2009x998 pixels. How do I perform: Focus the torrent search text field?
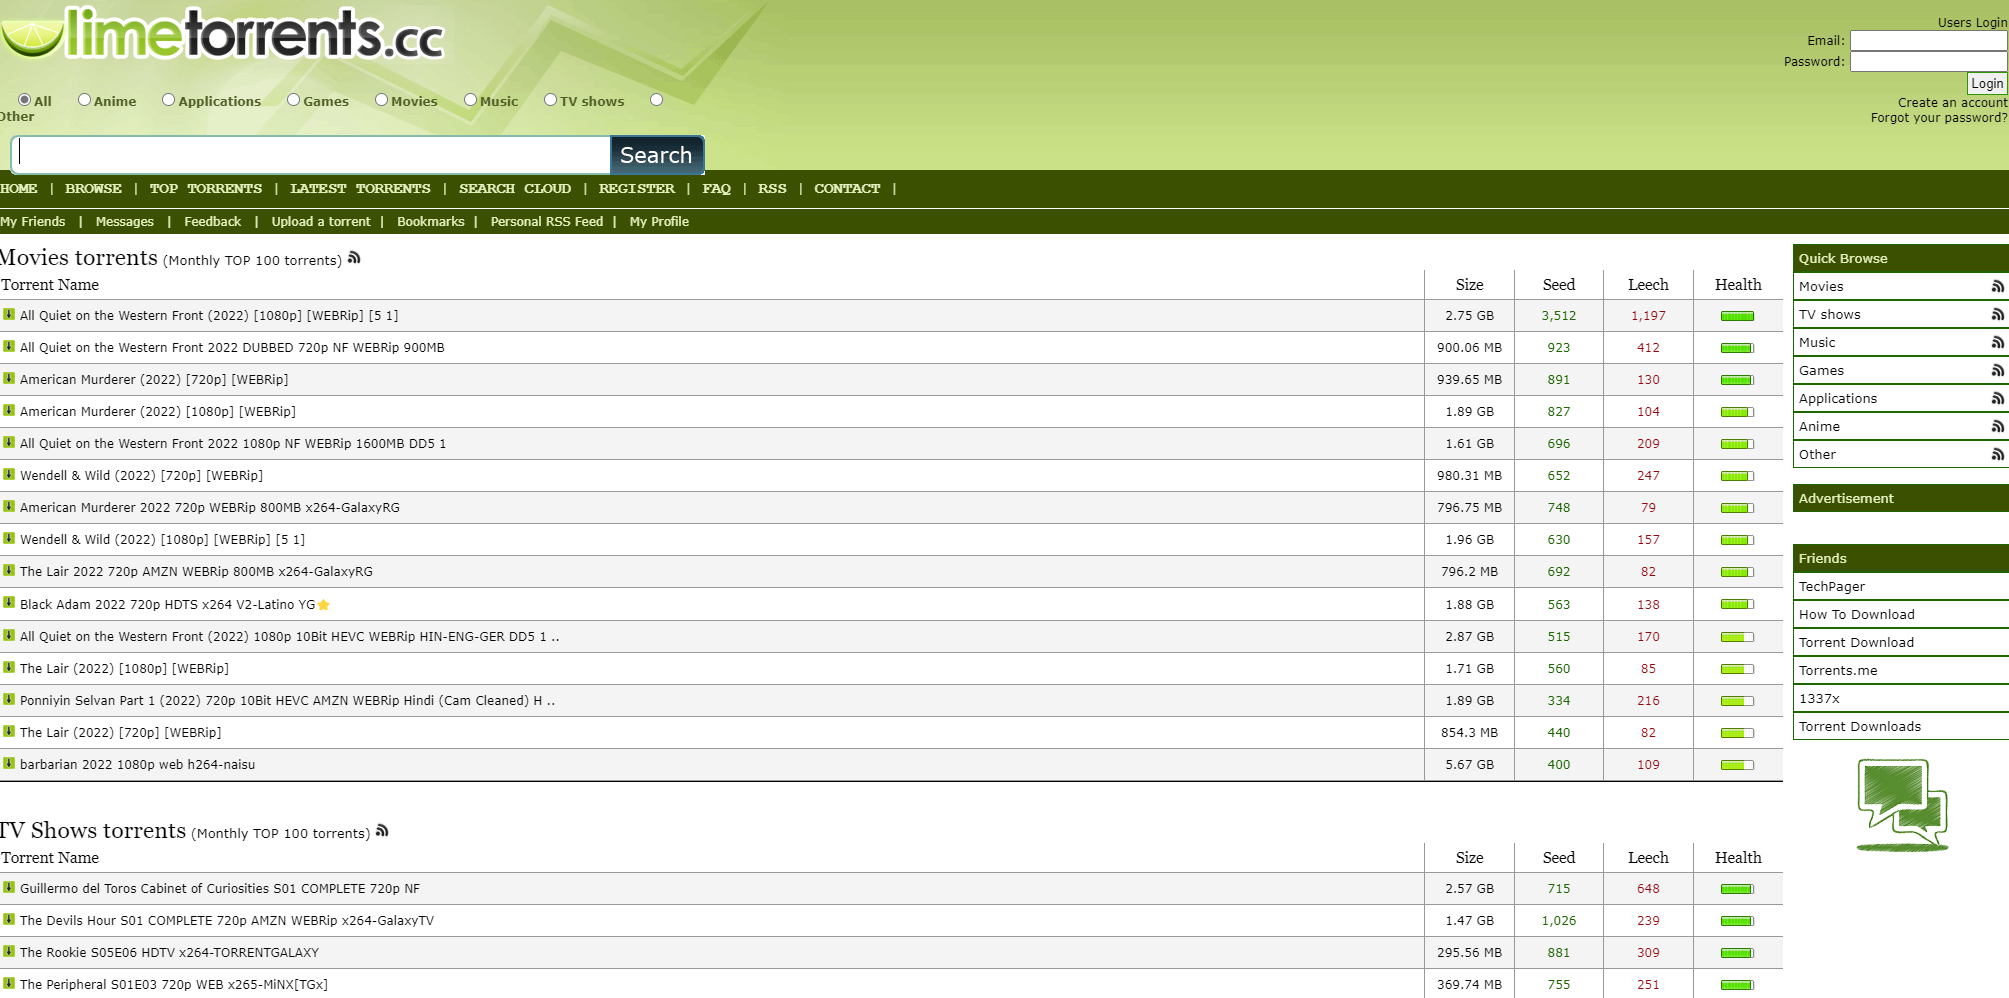pos(311,155)
